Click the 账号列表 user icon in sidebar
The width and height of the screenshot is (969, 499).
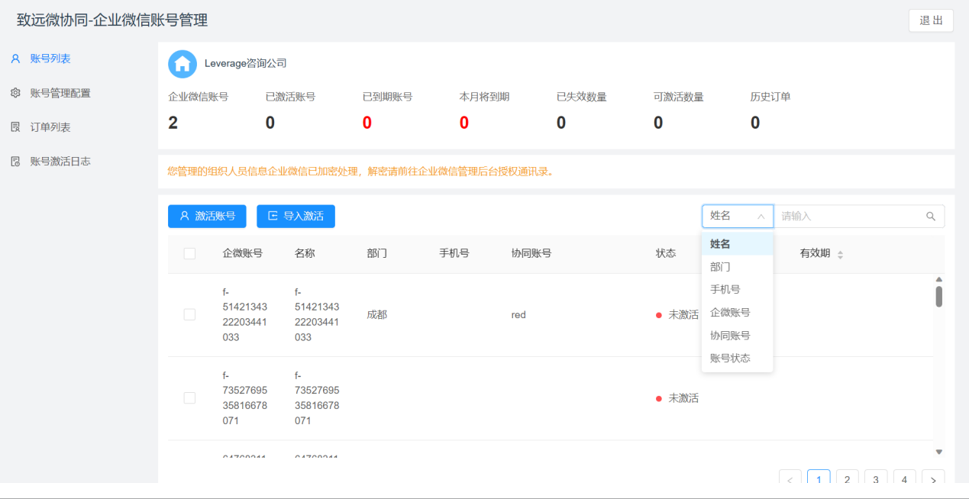pos(15,59)
